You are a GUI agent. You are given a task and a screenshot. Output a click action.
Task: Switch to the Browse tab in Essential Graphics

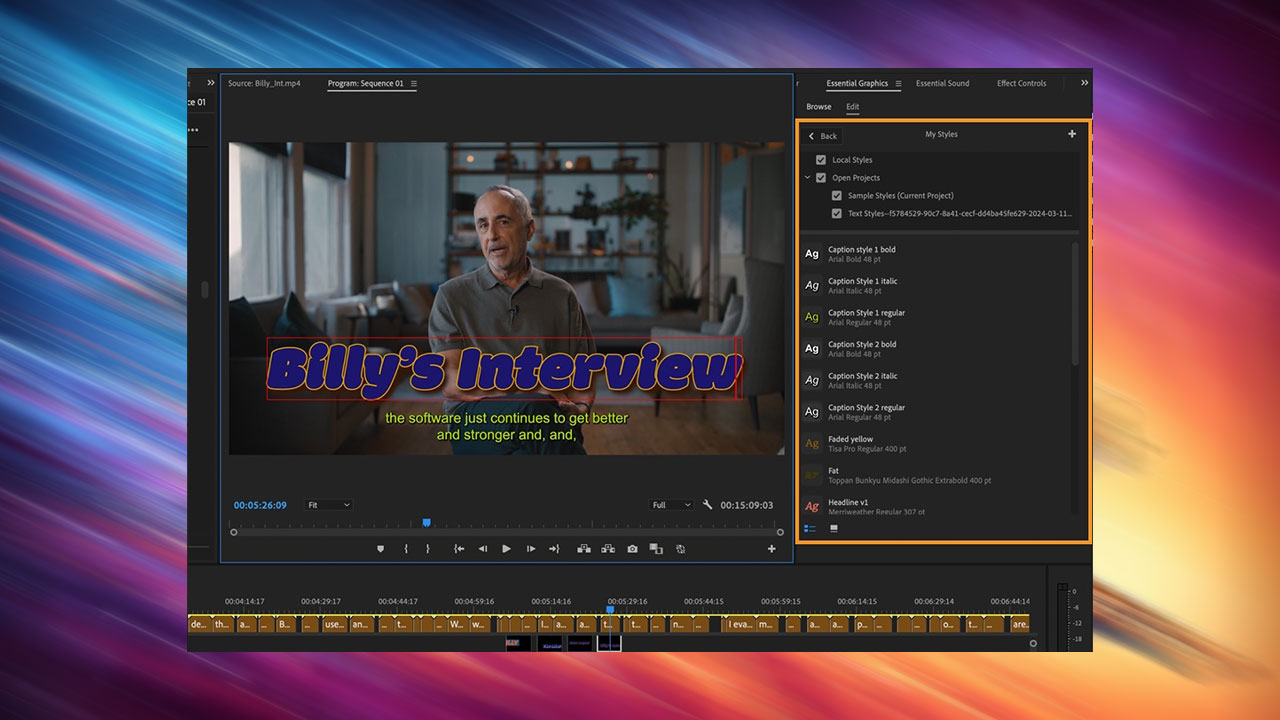[x=818, y=106]
